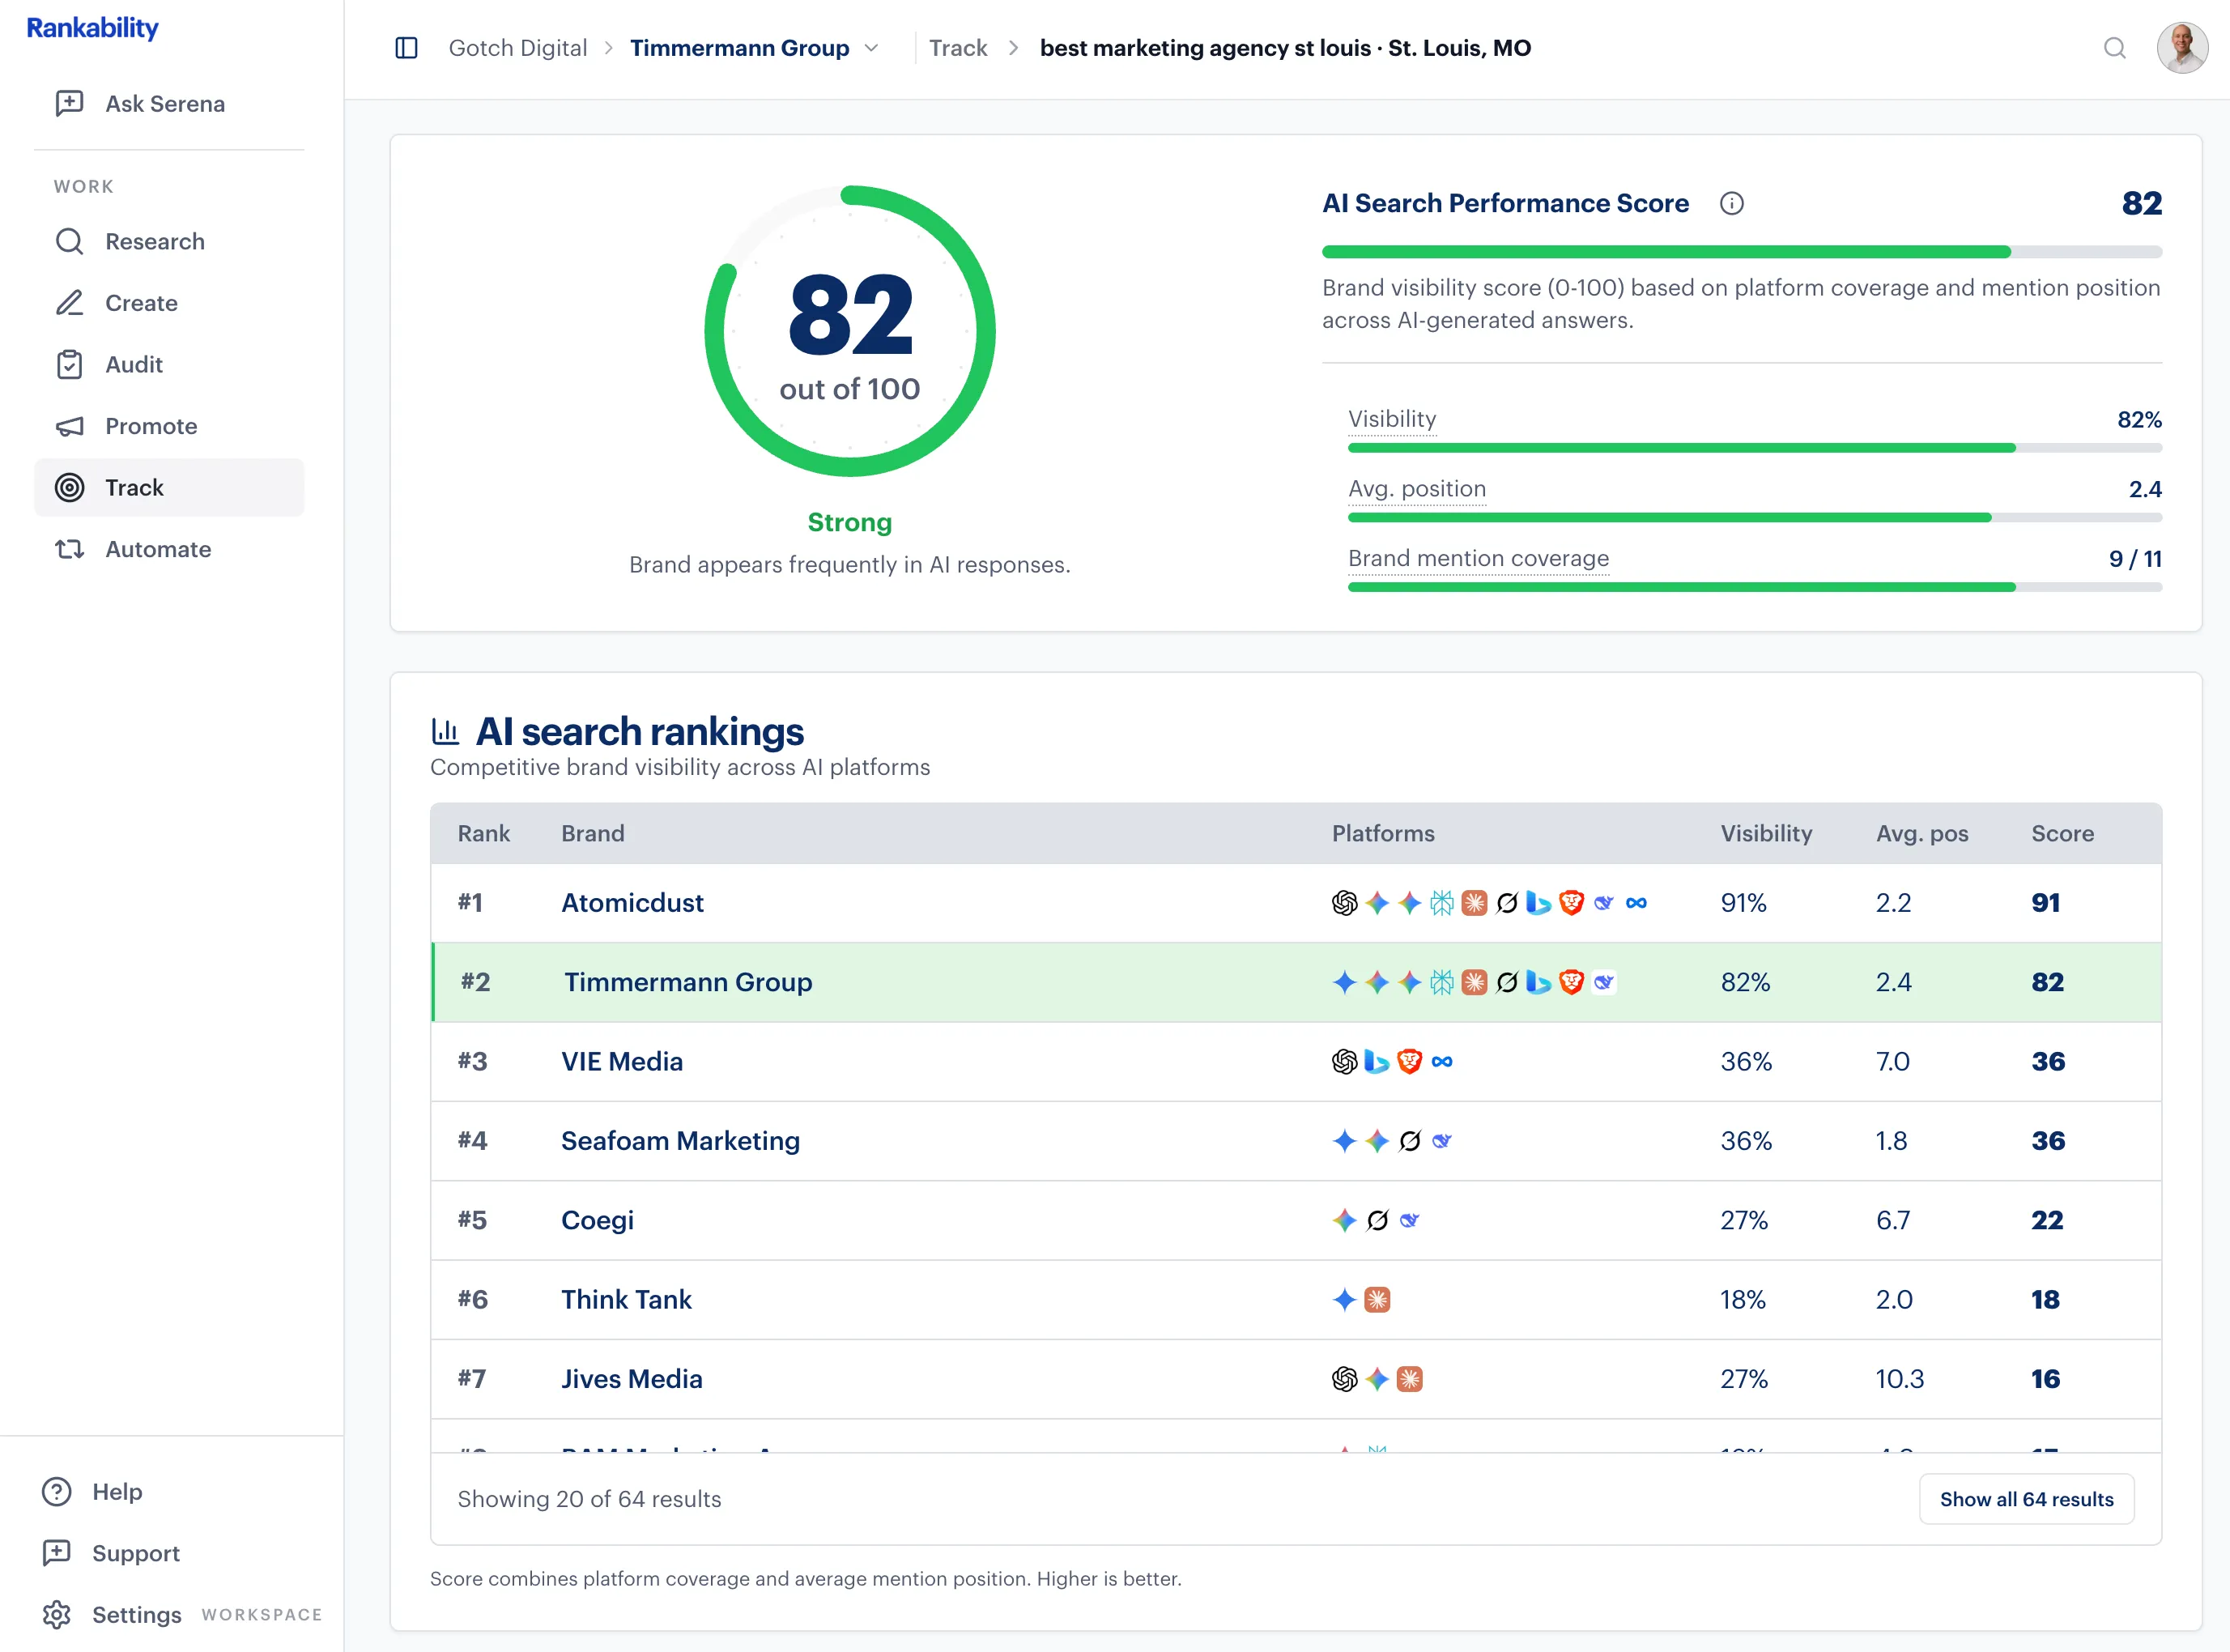The height and width of the screenshot is (1652, 2230).
Task: Click the Jives Media brand name
Action: pyautogui.click(x=631, y=1379)
